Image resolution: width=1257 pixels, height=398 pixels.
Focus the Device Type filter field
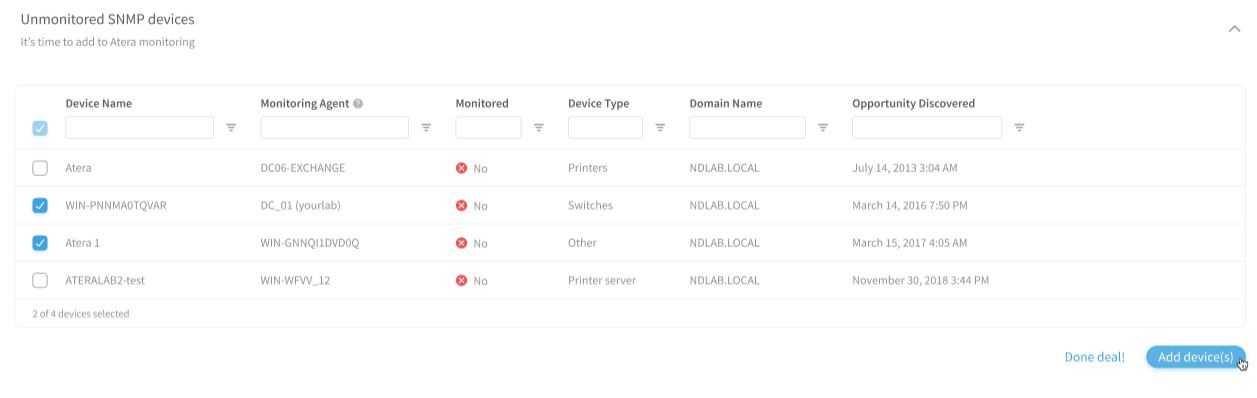pyautogui.click(x=605, y=127)
